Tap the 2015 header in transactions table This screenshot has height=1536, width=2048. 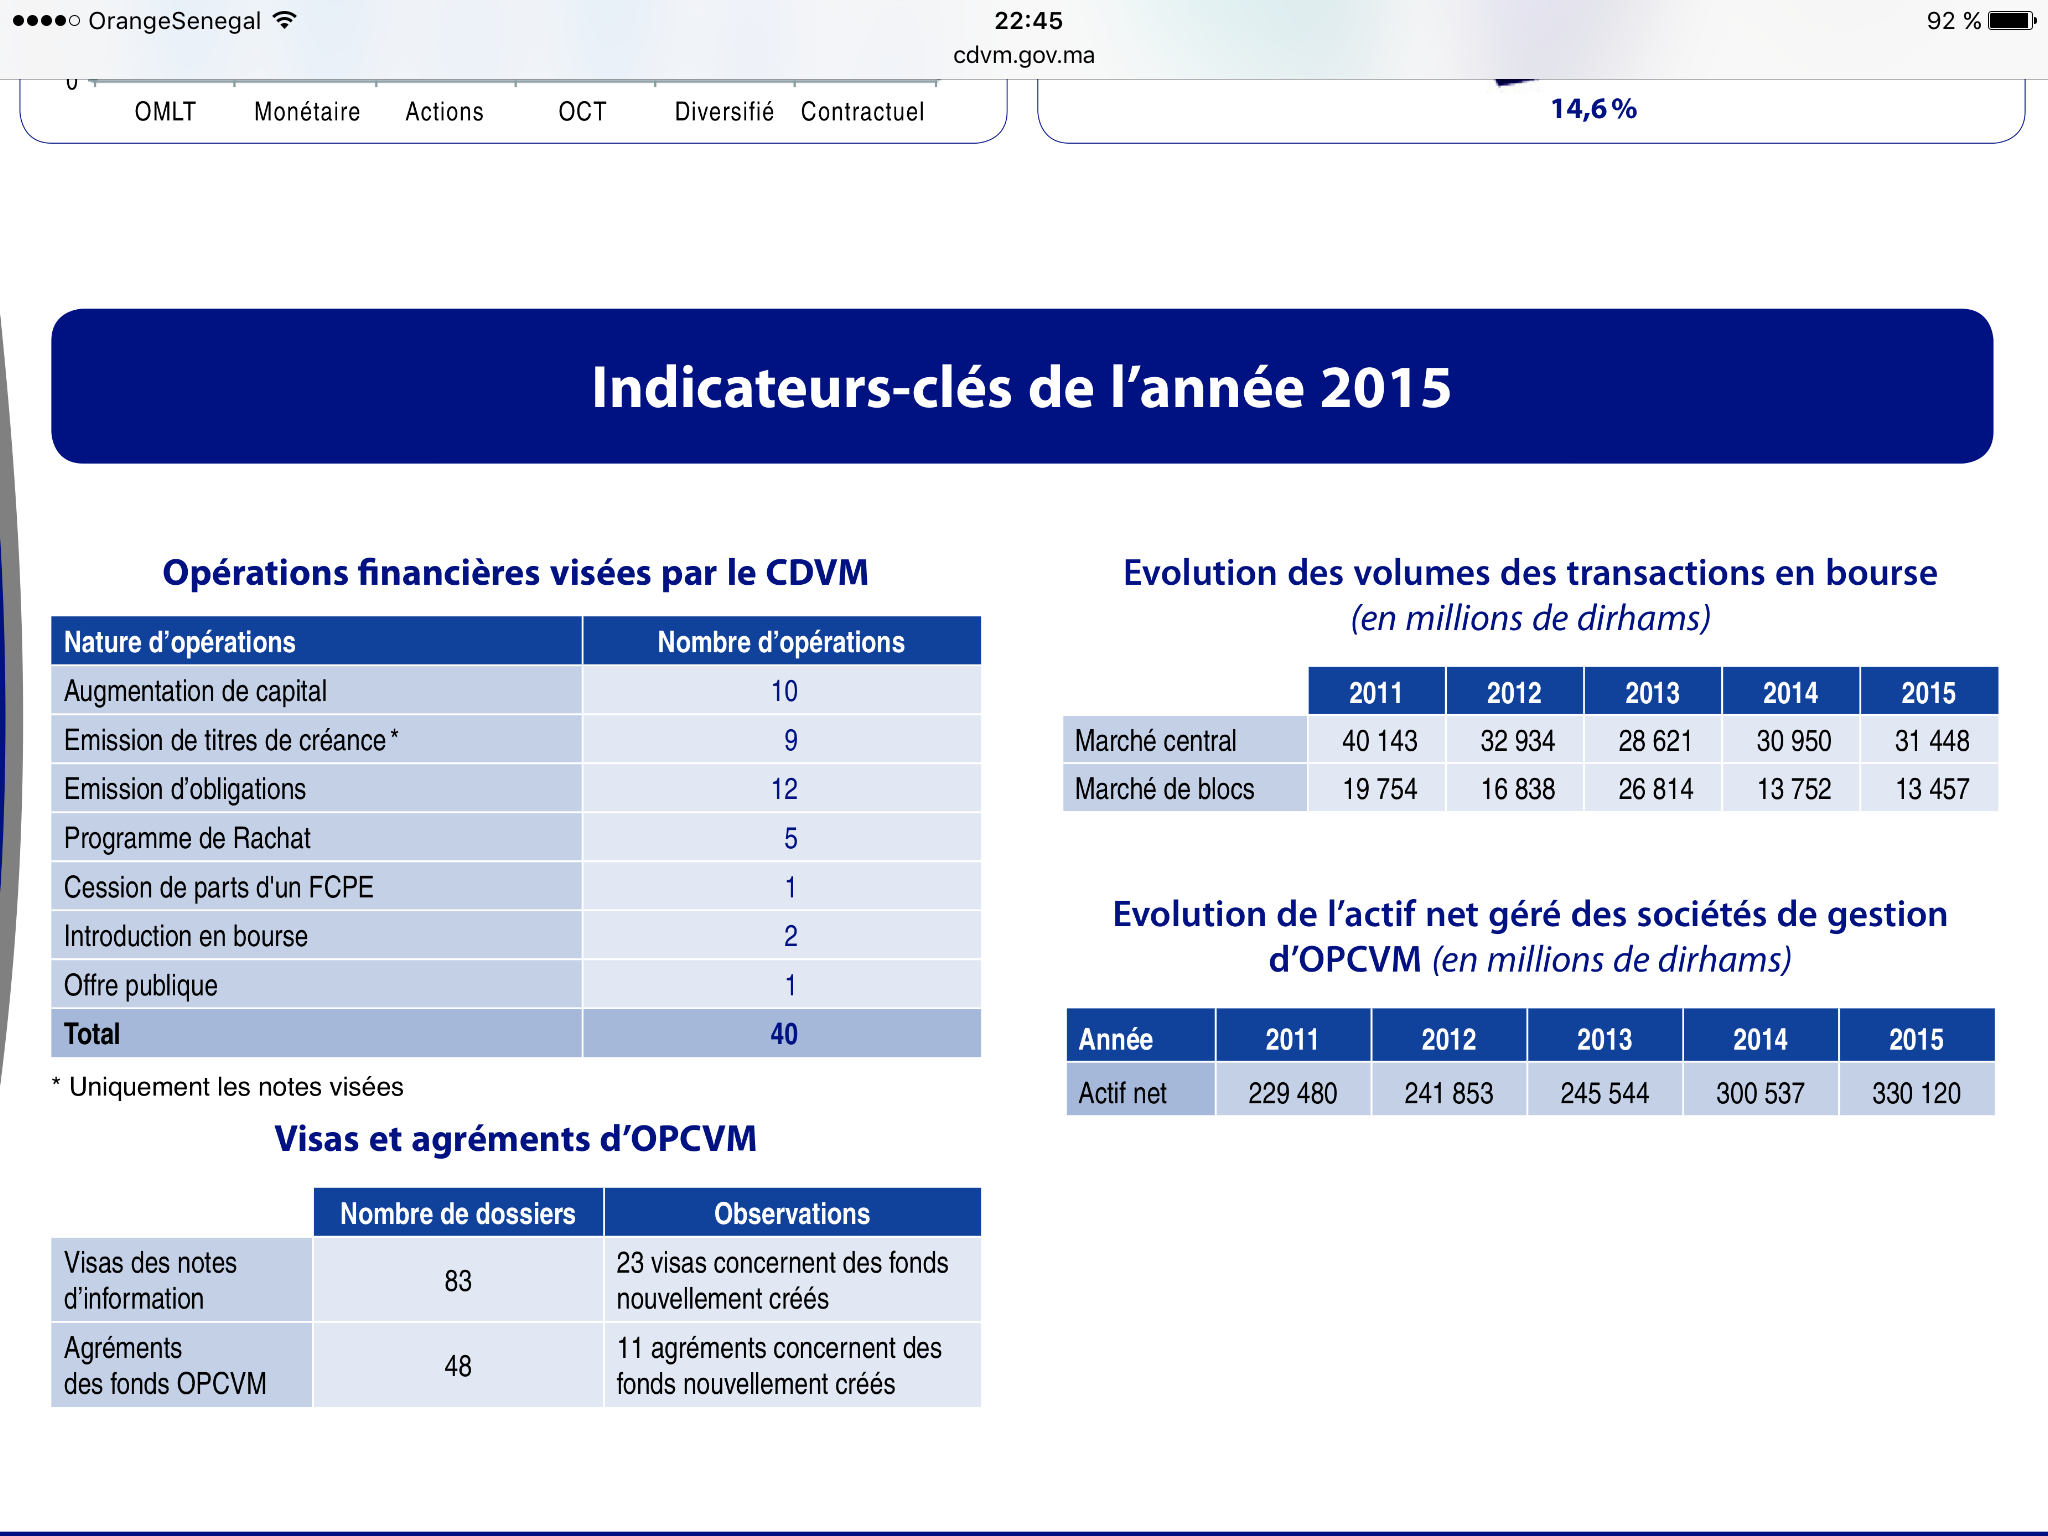[1928, 692]
